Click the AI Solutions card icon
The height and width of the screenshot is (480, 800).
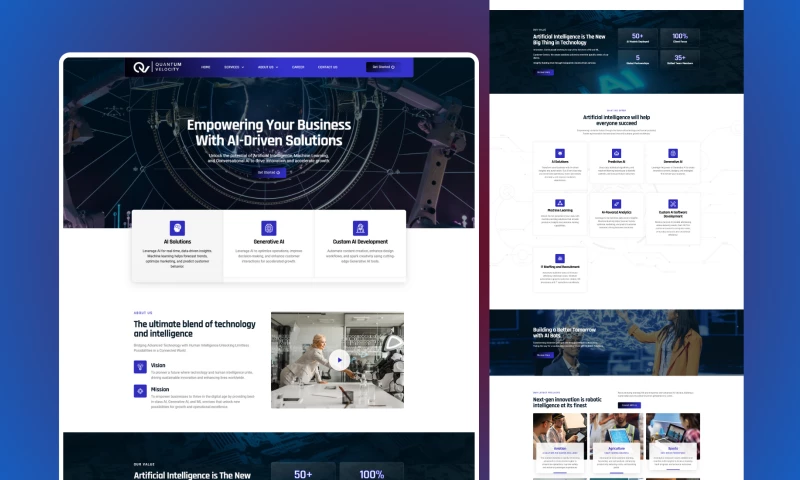tap(177, 228)
